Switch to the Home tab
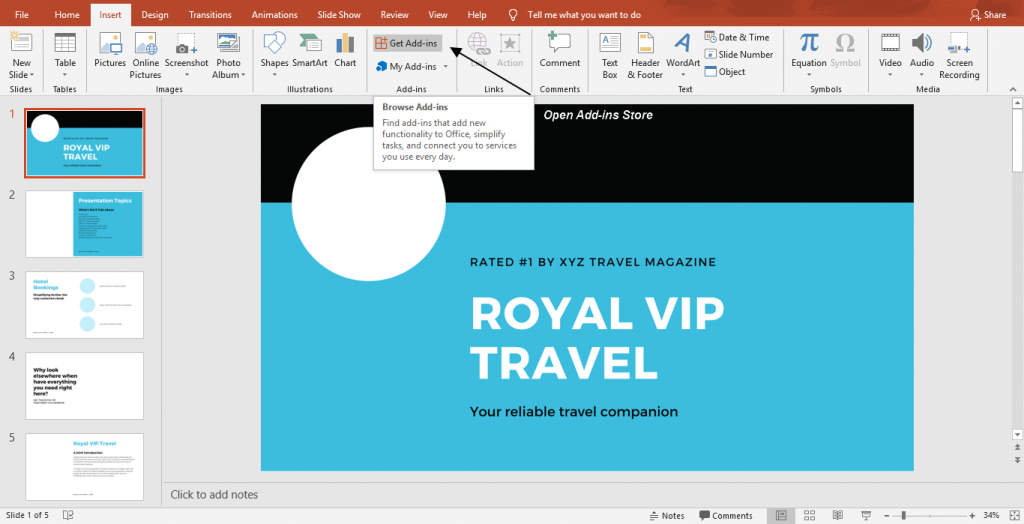The width and height of the screenshot is (1024, 524). (x=67, y=14)
